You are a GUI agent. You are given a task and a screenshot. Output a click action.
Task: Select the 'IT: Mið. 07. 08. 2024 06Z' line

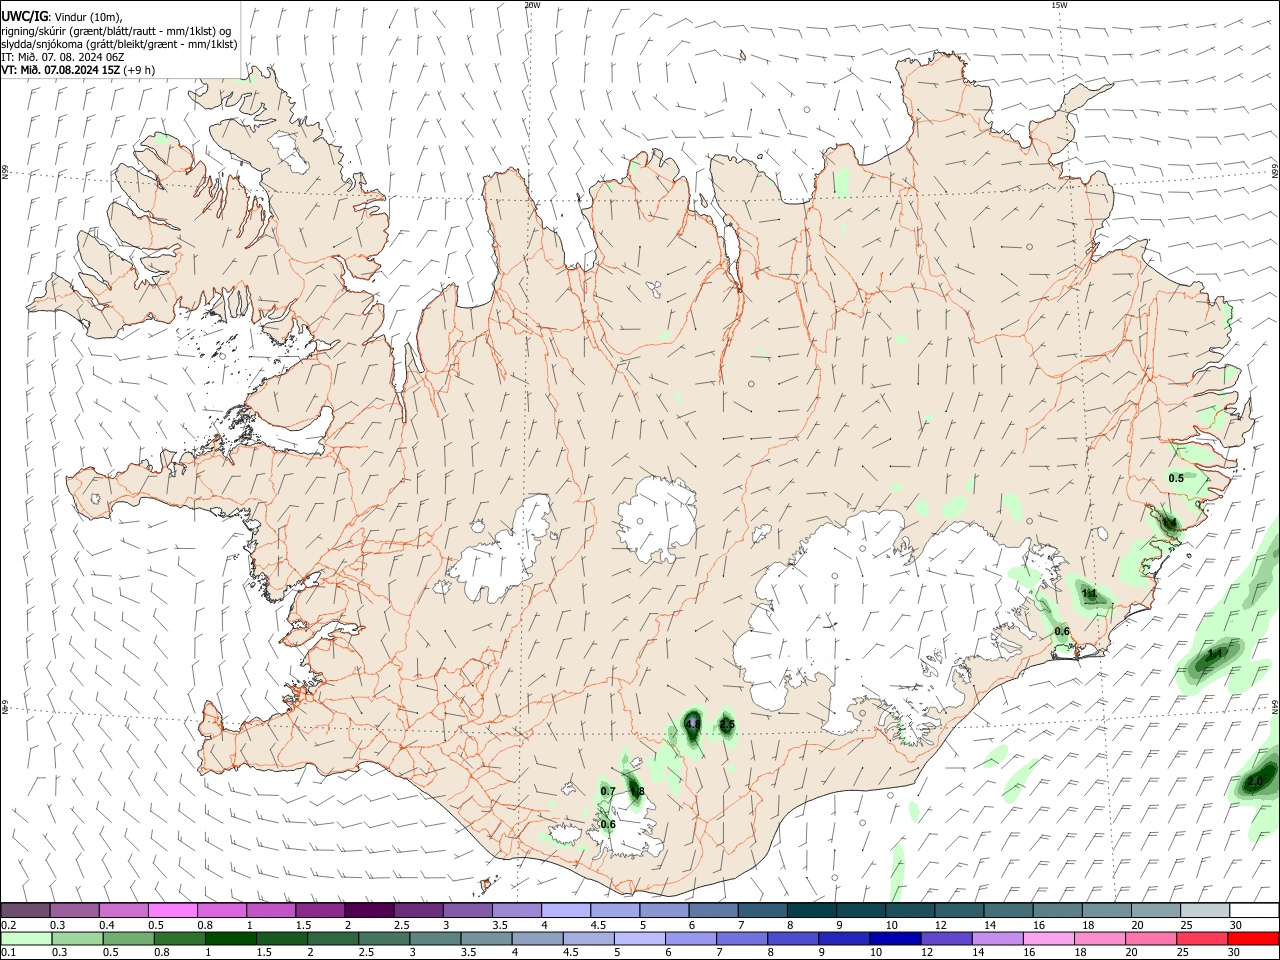click(62, 57)
